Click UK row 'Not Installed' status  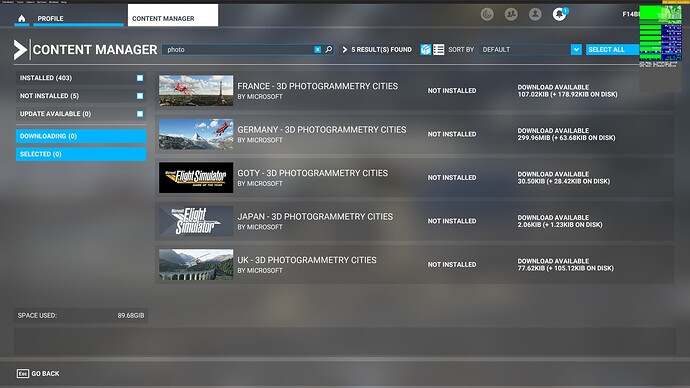pos(452,265)
